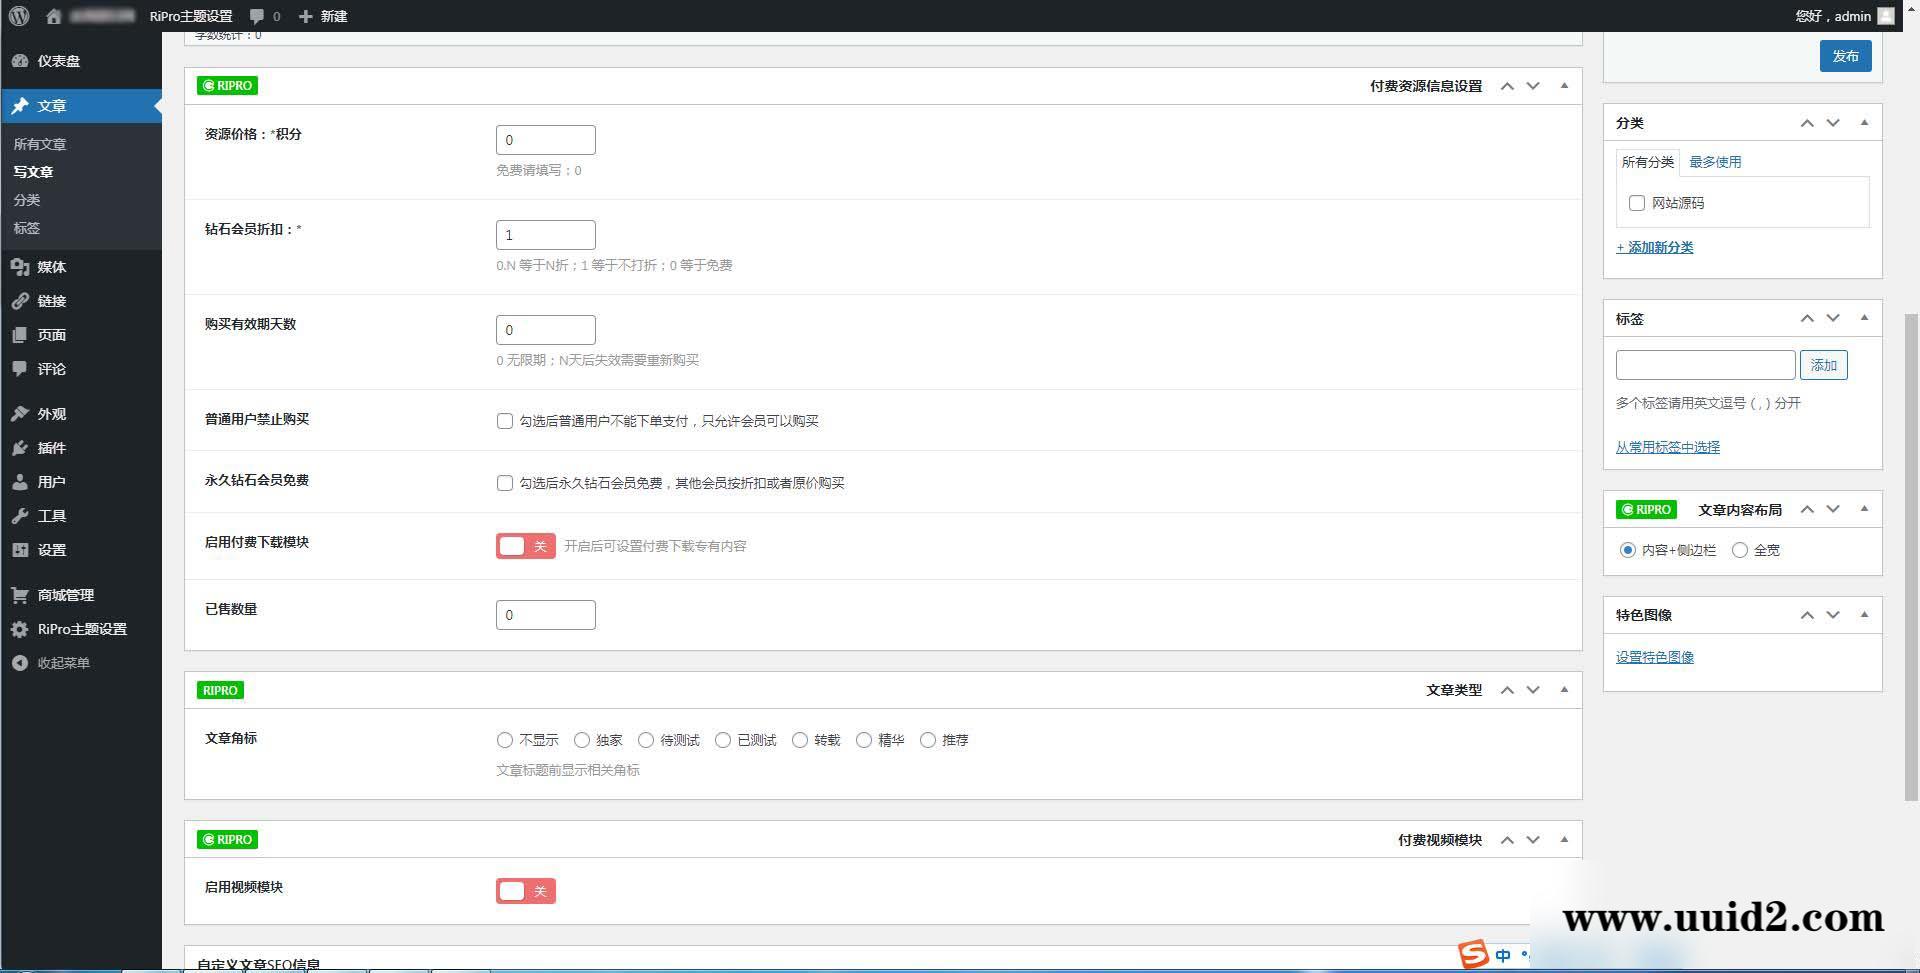Image resolution: width=1920 pixels, height=973 pixels.
Task: Check 普通用户禁止购买 checkbox
Action: [x=505, y=421]
